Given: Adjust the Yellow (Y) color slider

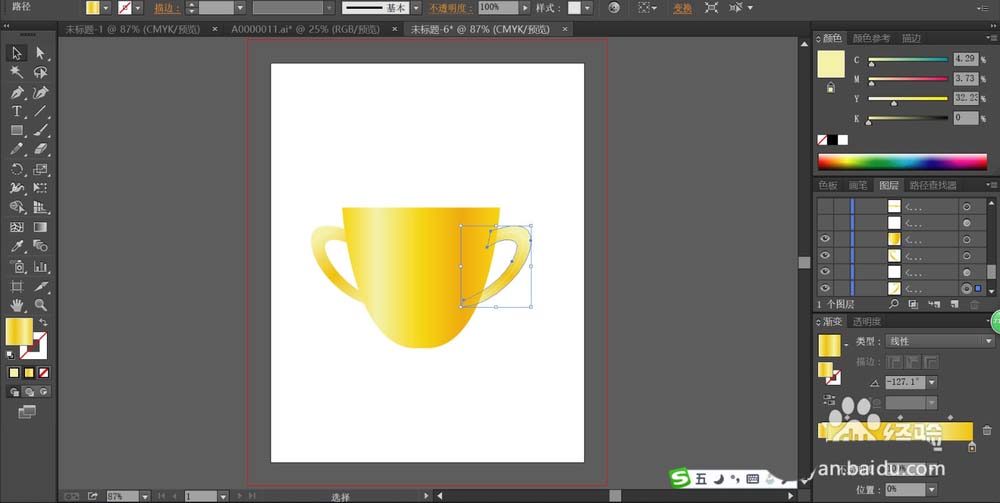Looking at the screenshot, I should (893, 102).
